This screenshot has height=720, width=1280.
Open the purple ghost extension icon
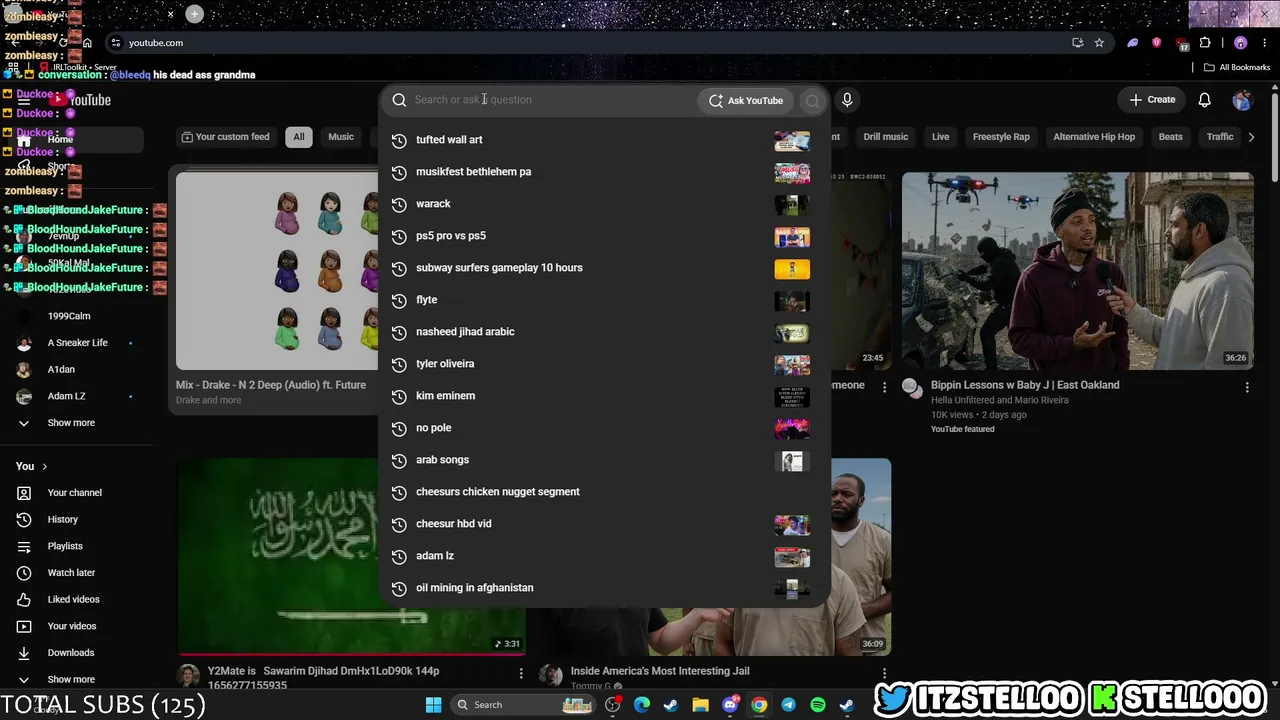(1132, 43)
